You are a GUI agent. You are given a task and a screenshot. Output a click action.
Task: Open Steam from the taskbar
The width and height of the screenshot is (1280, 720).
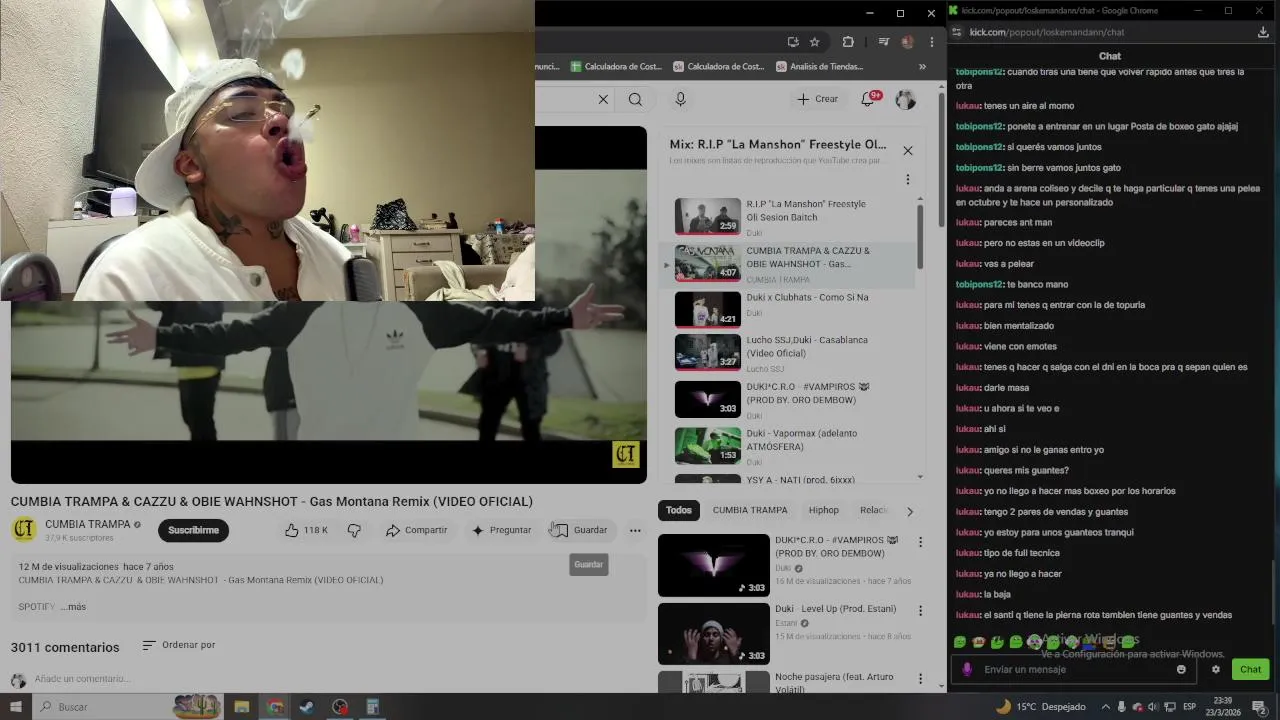pyautogui.click(x=306, y=707)
